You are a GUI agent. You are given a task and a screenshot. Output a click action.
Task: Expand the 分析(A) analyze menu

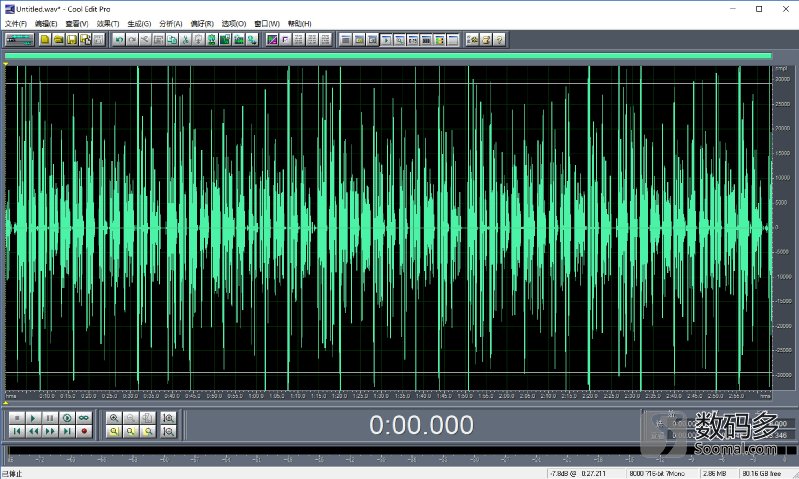pyautogui.click(x=171, y=23)
